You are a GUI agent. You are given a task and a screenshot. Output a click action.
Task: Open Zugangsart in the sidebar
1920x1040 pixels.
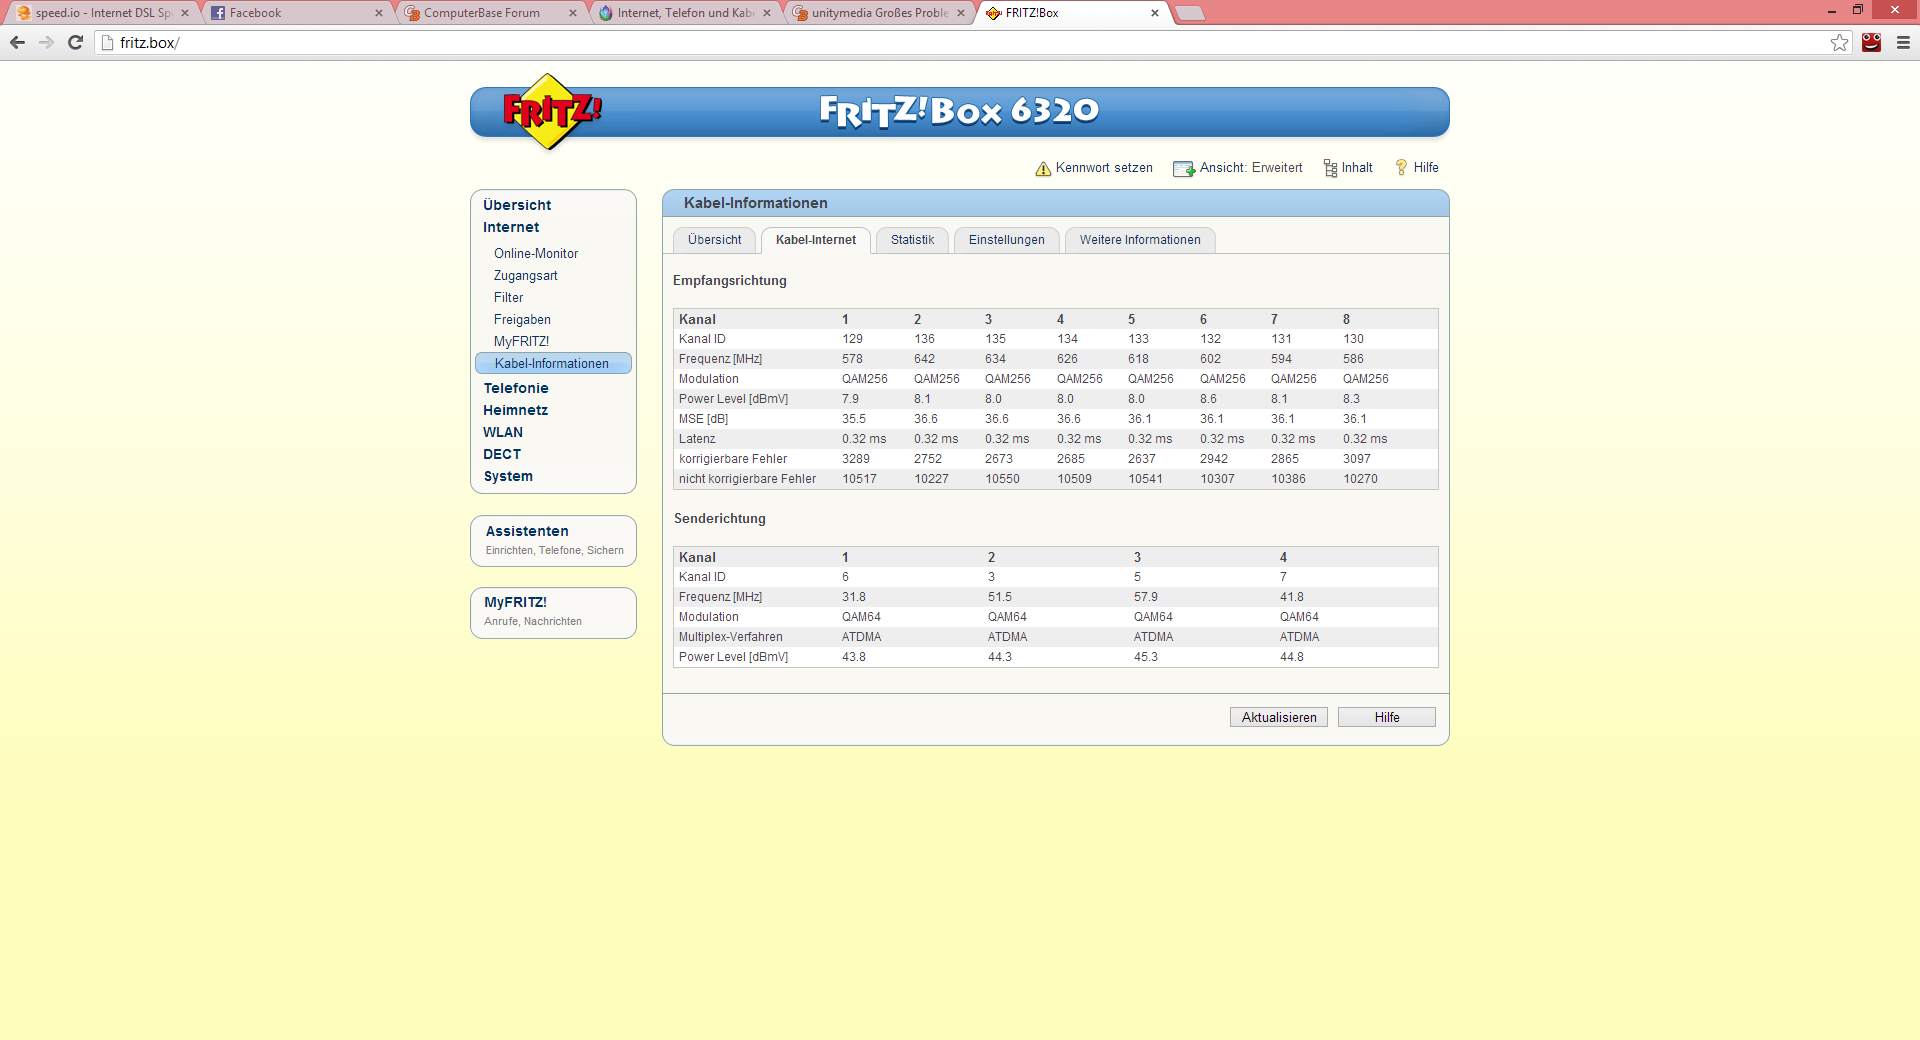(x=526, y=276)
